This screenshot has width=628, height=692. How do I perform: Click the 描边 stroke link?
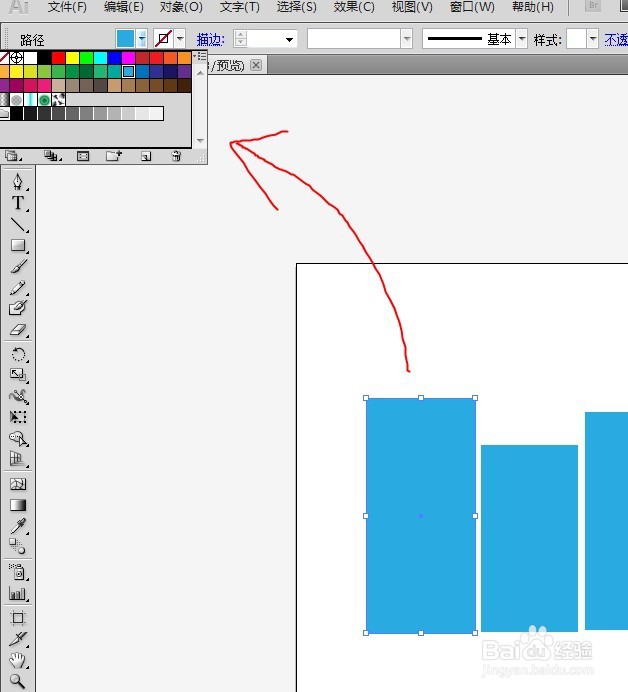pyautogui.click(x=211, y=40)
